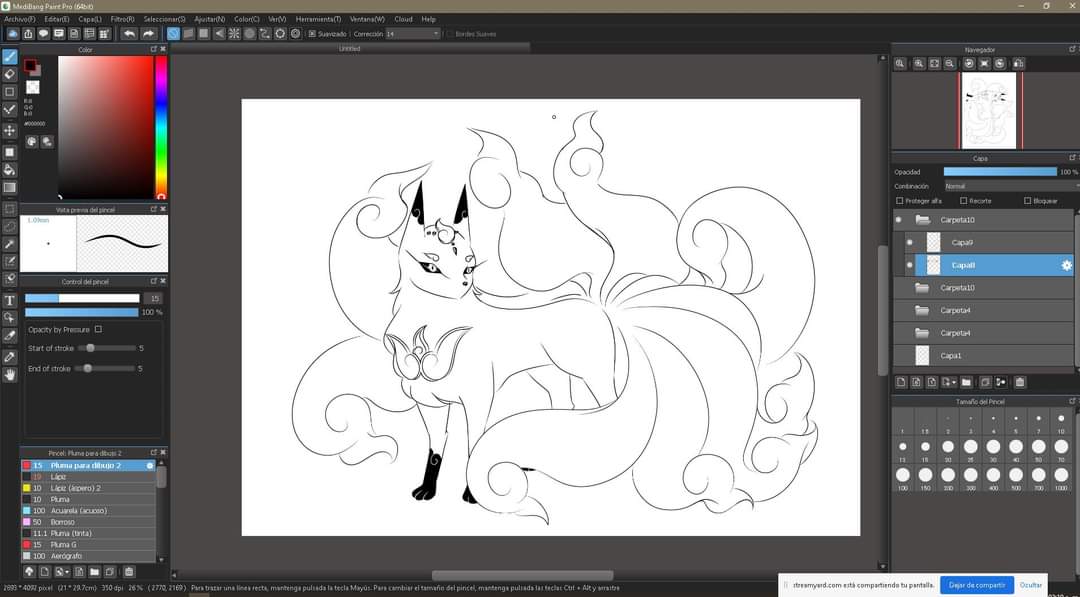The width and height of the screenshot is (1080, 597).
Task: Click the cloud save icon in top toolbar
Action: pos(12,33)
